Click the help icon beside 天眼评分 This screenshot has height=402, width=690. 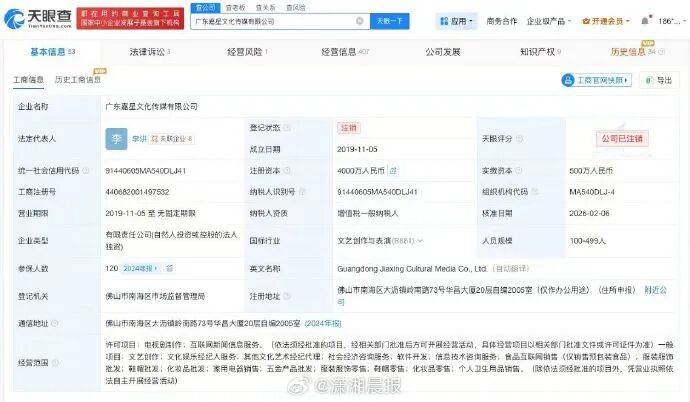(x=519, y=139)
